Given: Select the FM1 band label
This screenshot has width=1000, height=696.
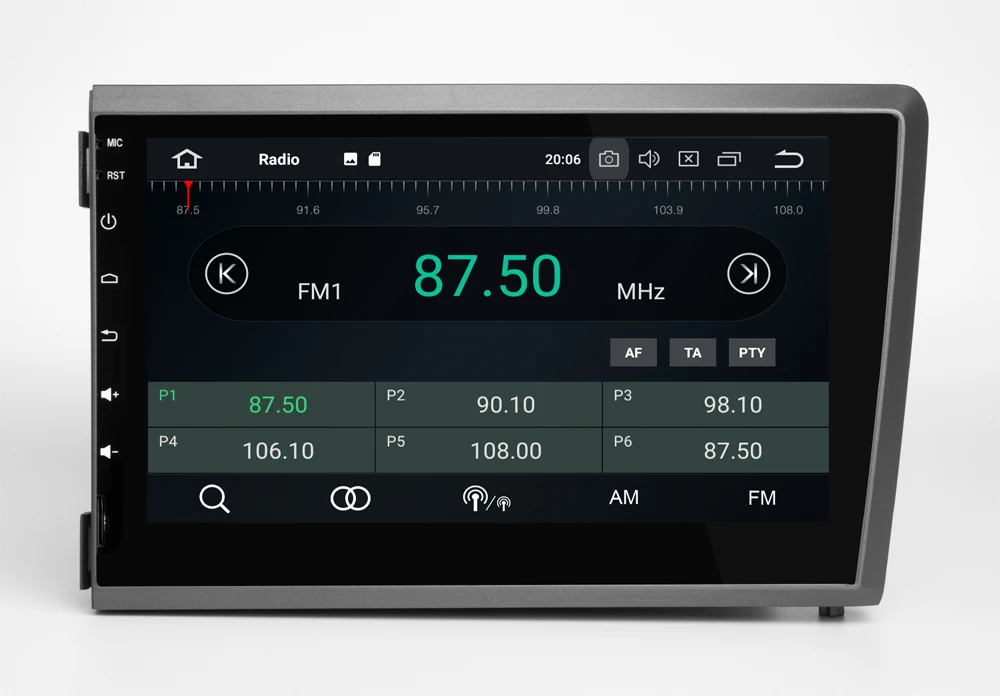Looking at the screenshot, I should pos(320,291).
